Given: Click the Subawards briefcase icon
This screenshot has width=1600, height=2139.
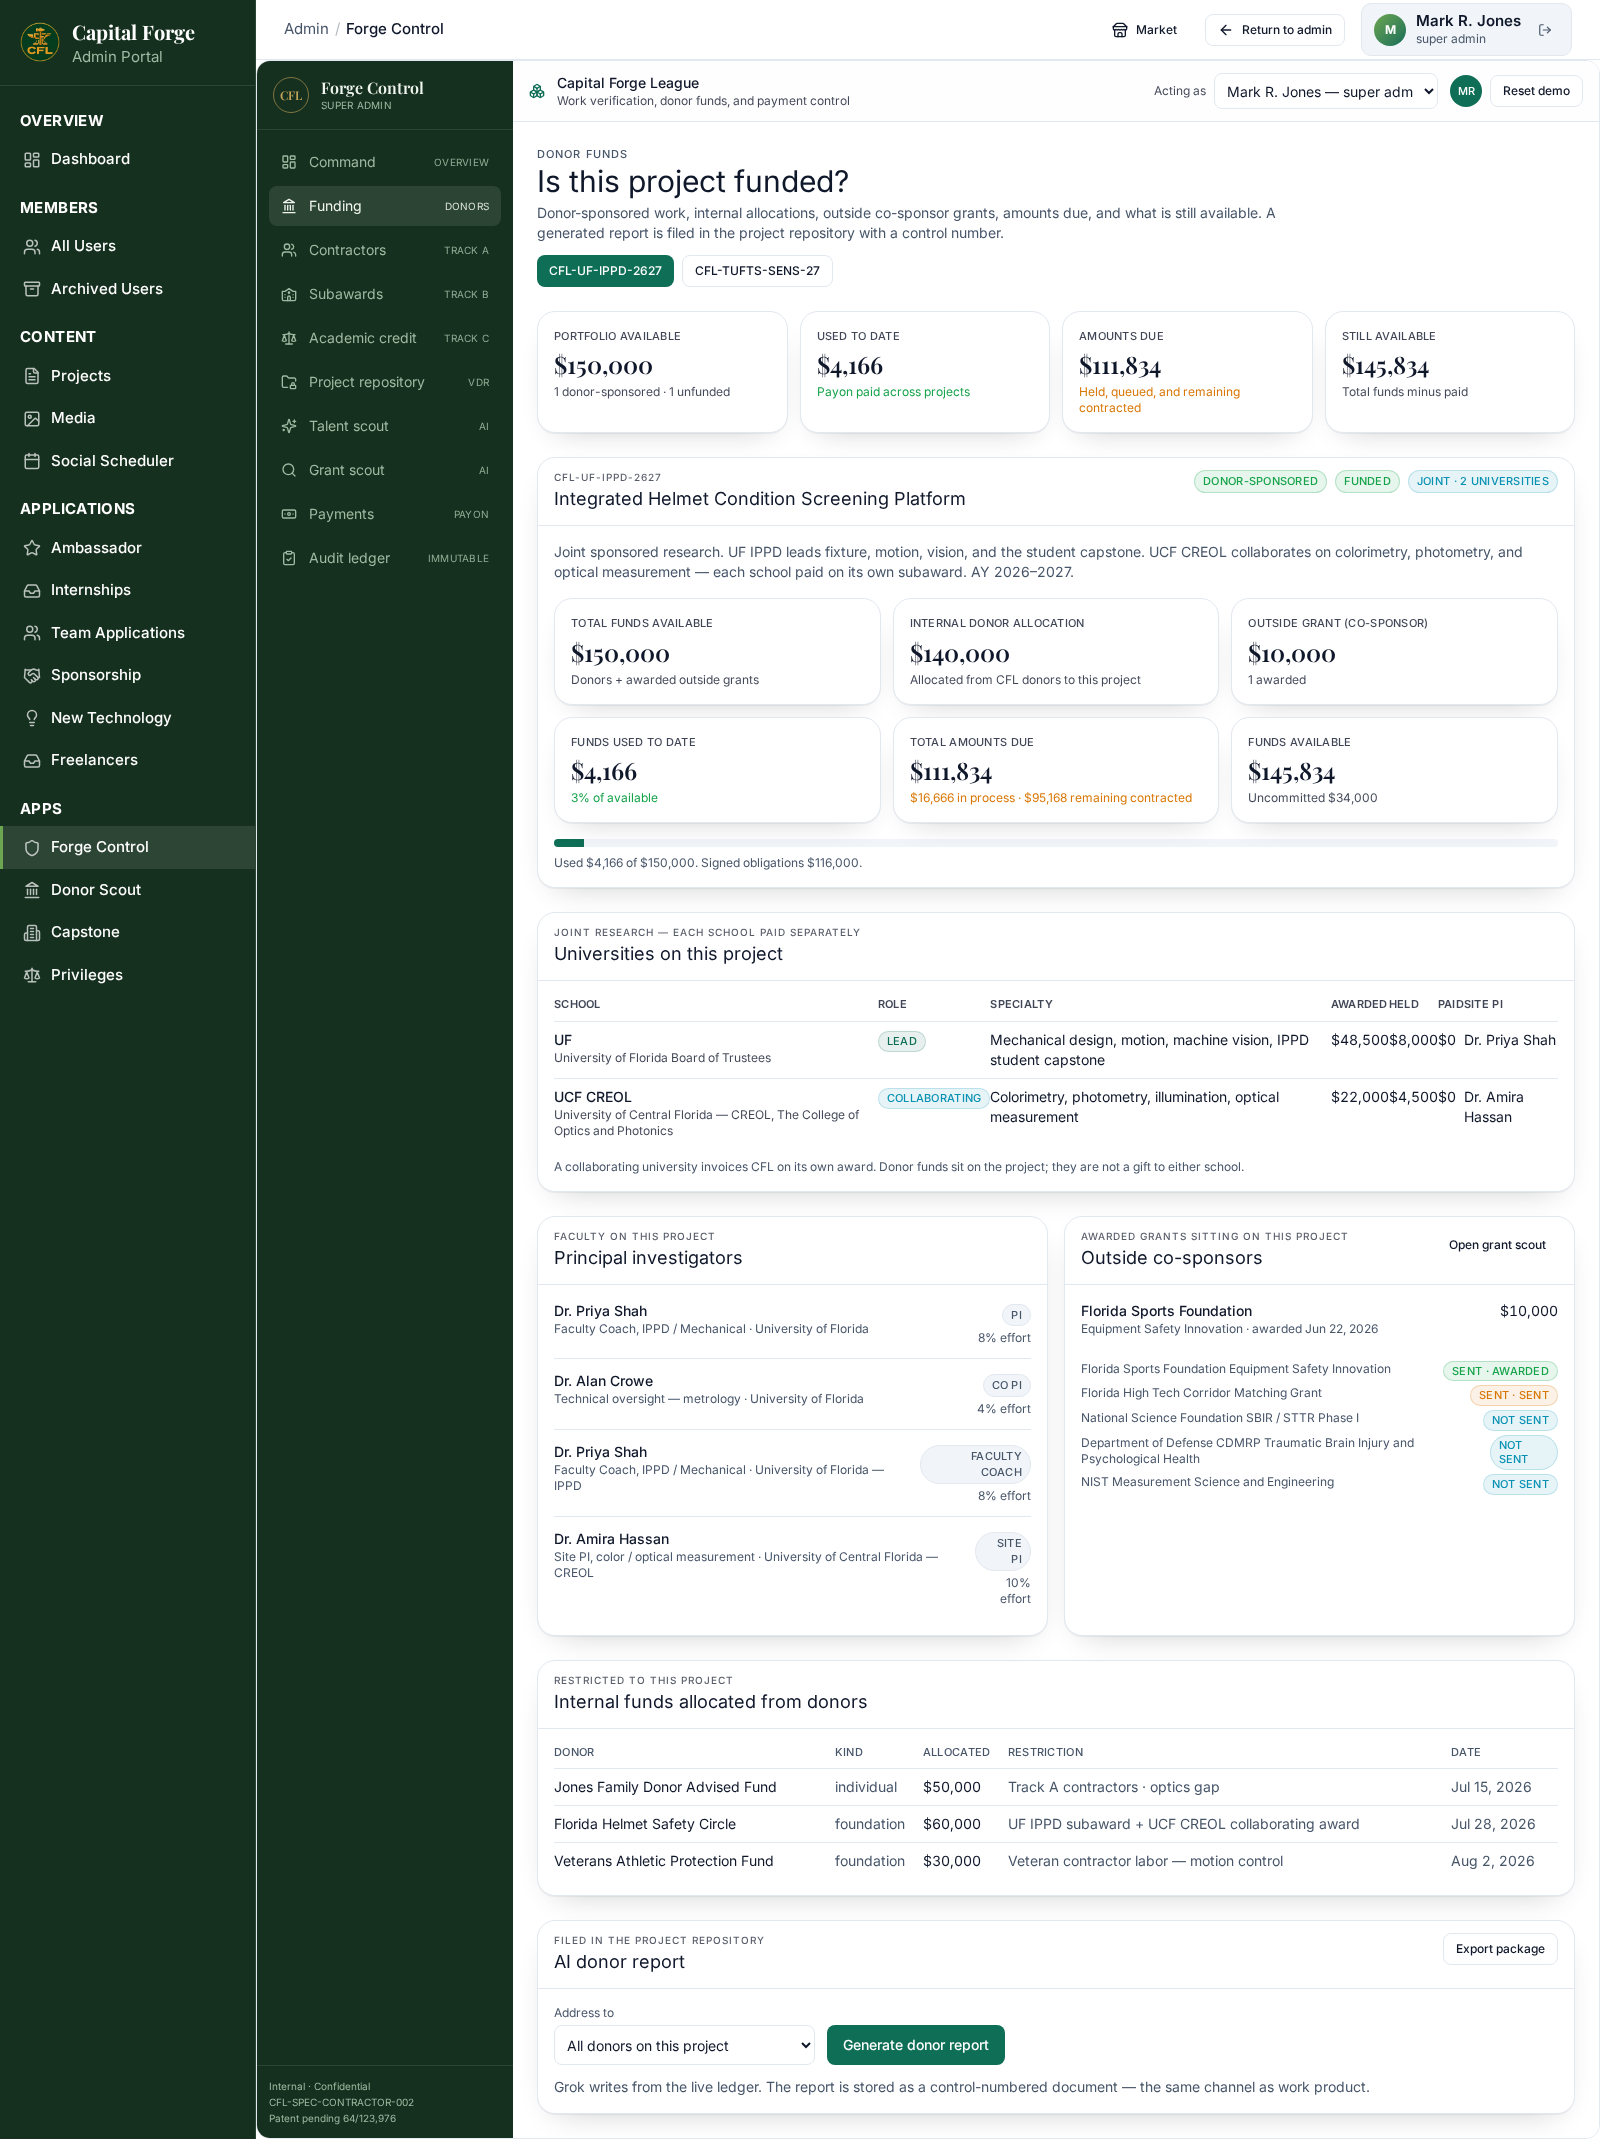Looking at the screenshot, I should click(x=289, y=294).
